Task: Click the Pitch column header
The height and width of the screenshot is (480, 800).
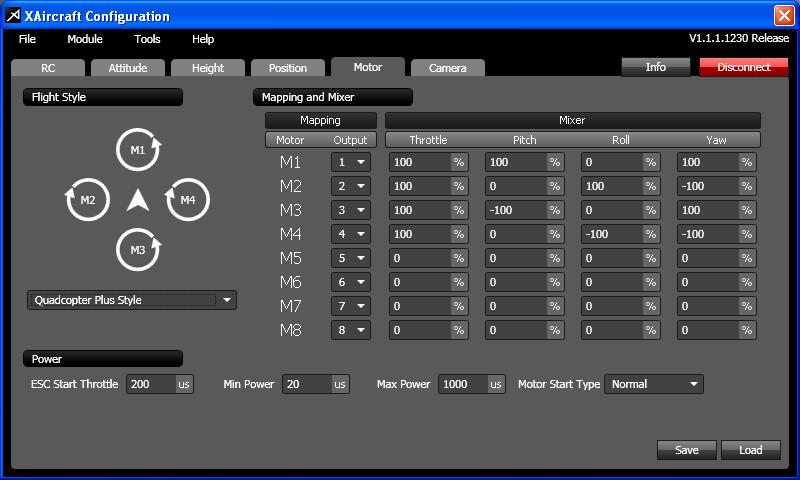Action: [x=524, y=140]
